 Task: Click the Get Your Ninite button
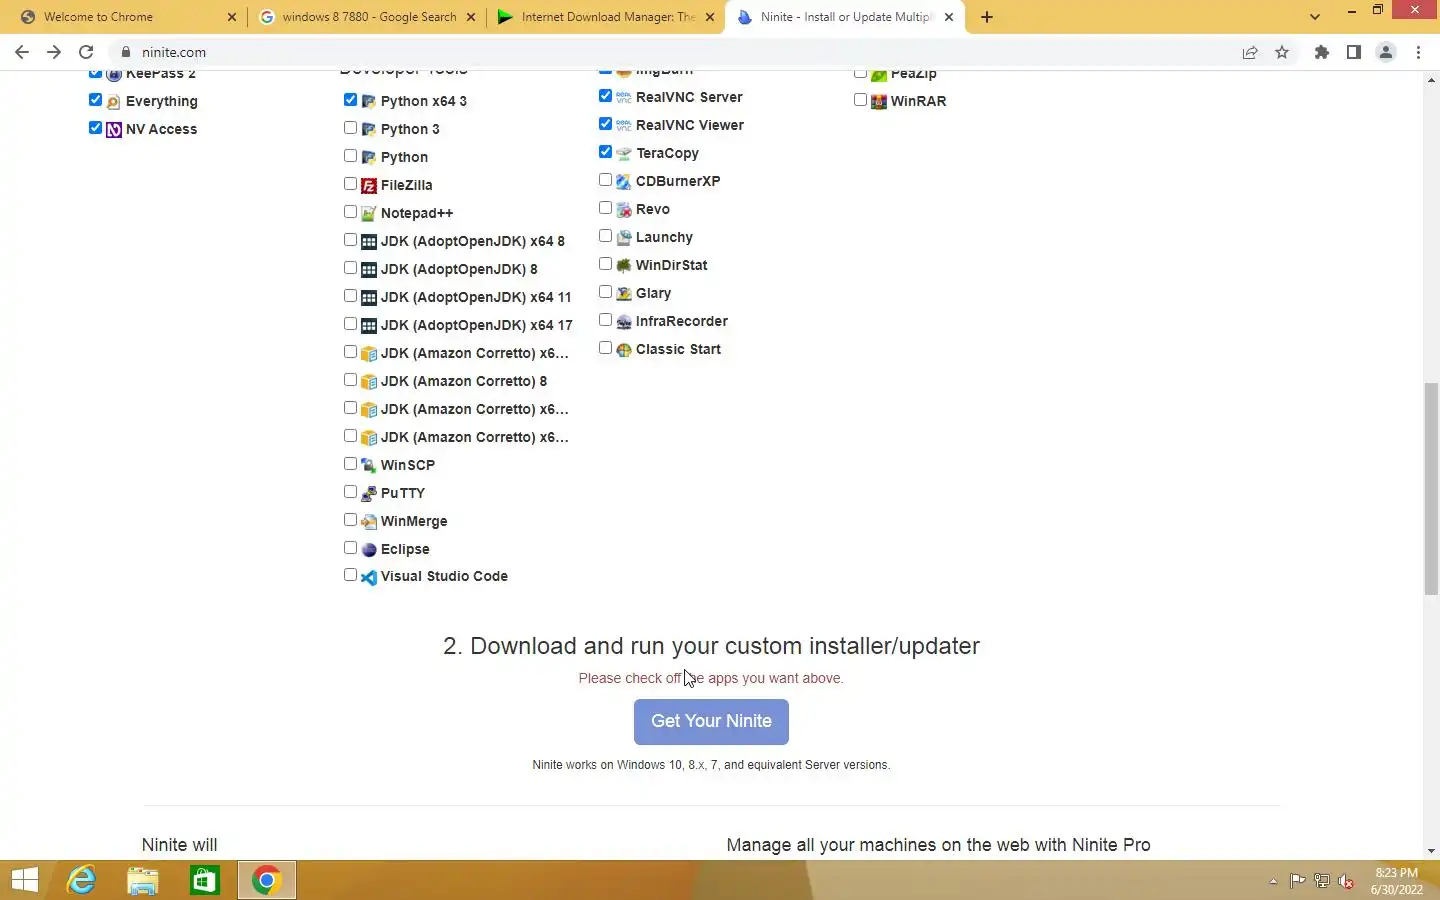pyautogui.click(x=711, y=721)
